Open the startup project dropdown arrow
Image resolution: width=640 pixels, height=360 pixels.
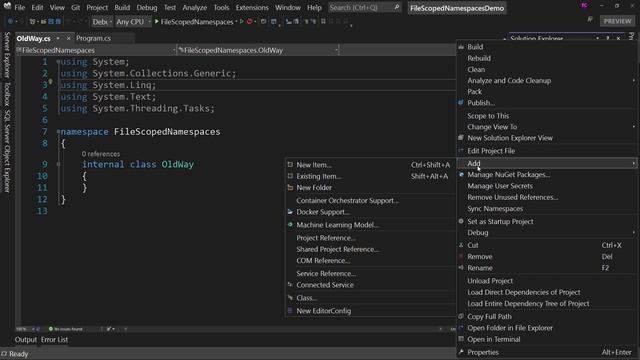pos(236,21)
